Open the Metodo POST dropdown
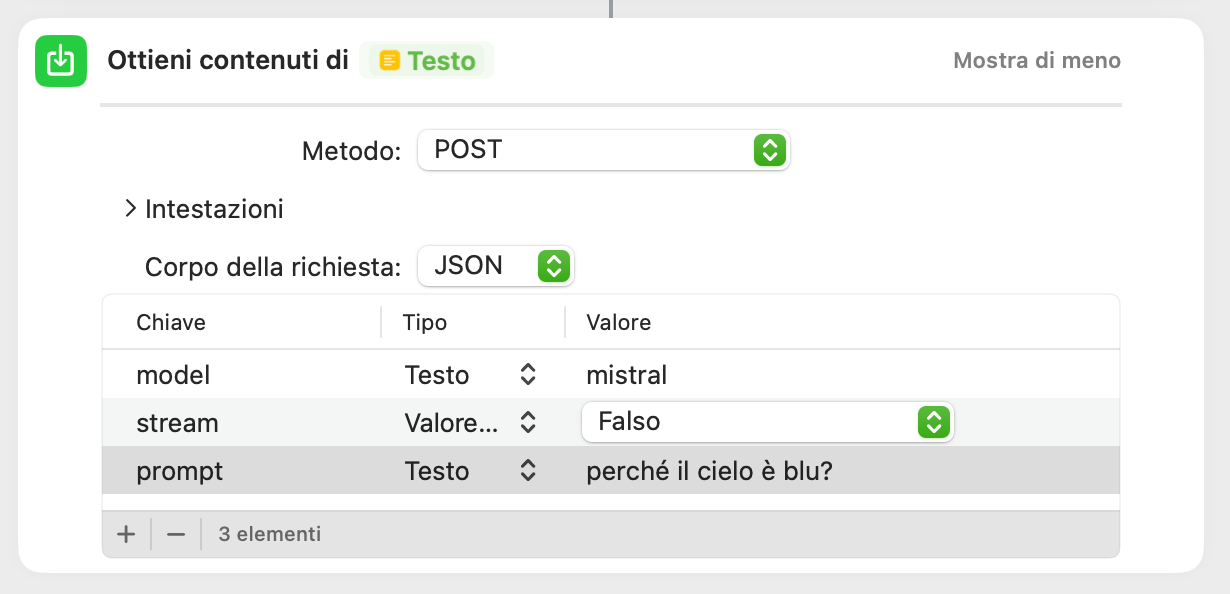 click(603, 151)
